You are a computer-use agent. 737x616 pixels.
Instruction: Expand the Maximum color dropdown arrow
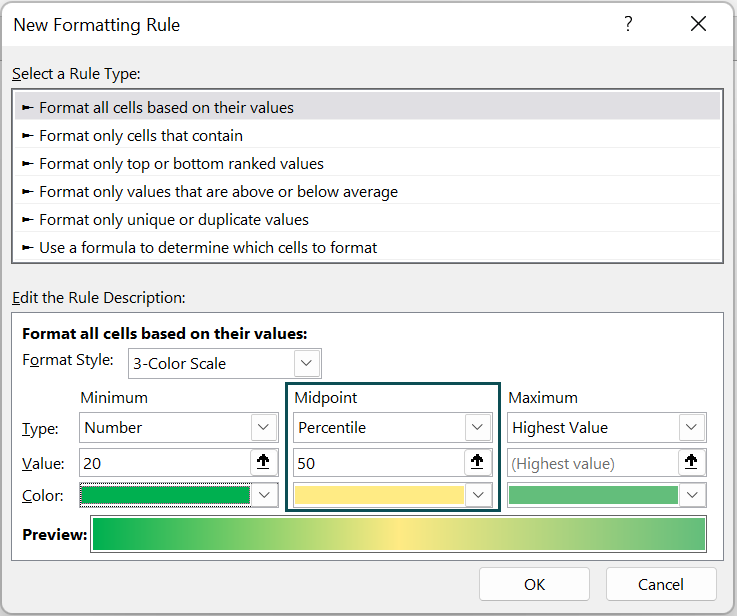coord(692,495)
